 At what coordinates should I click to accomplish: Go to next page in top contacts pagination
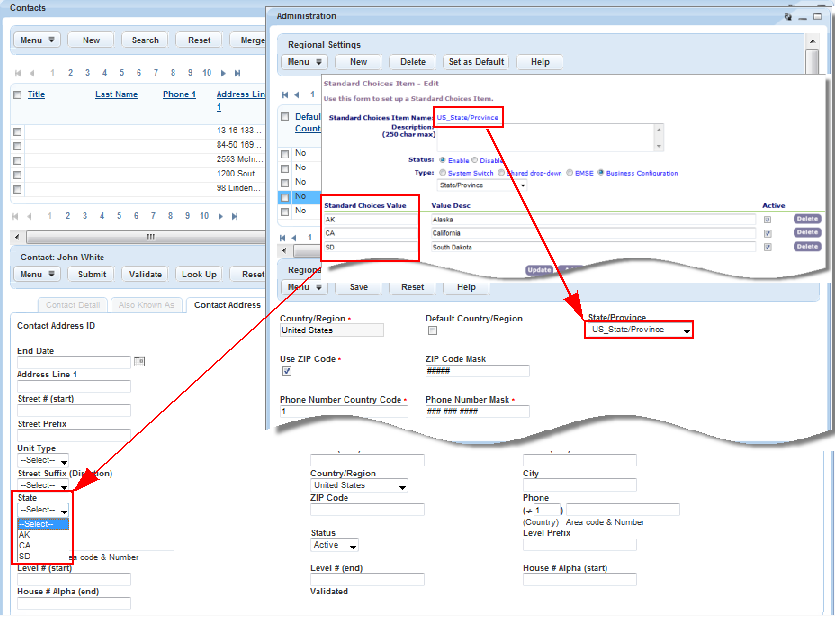223,73
